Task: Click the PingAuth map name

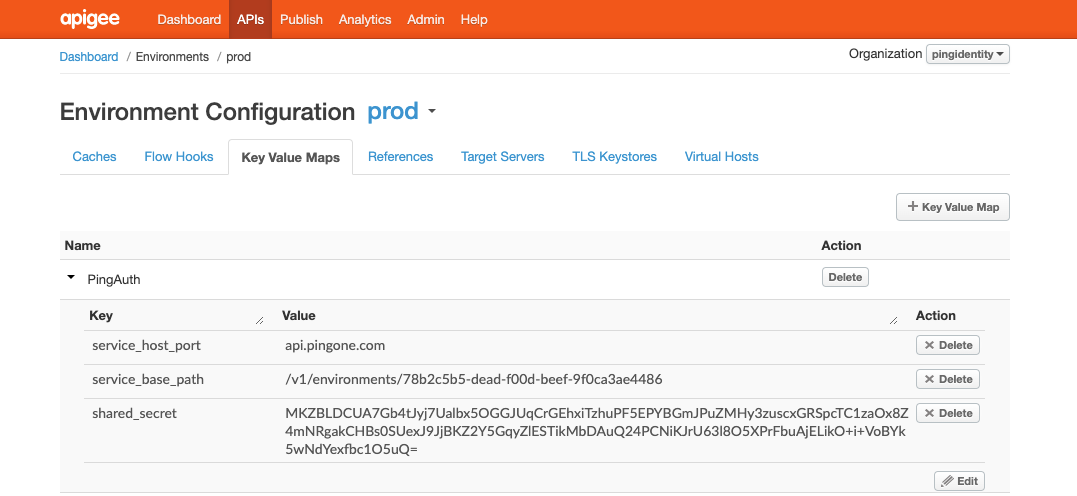Action: tap(114, 280)
